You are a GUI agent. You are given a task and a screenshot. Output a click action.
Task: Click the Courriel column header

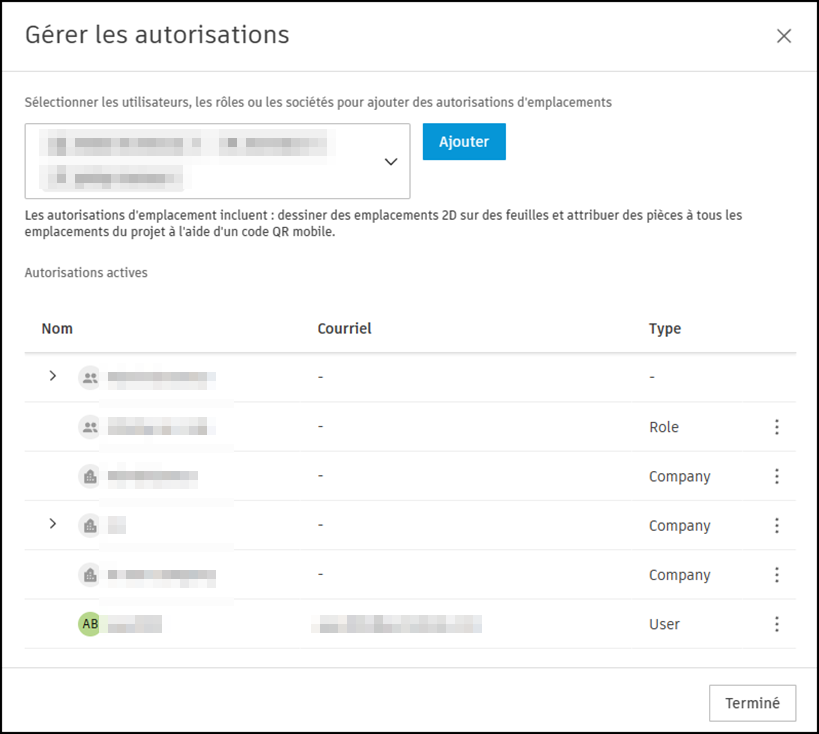[x=344, y=329]
